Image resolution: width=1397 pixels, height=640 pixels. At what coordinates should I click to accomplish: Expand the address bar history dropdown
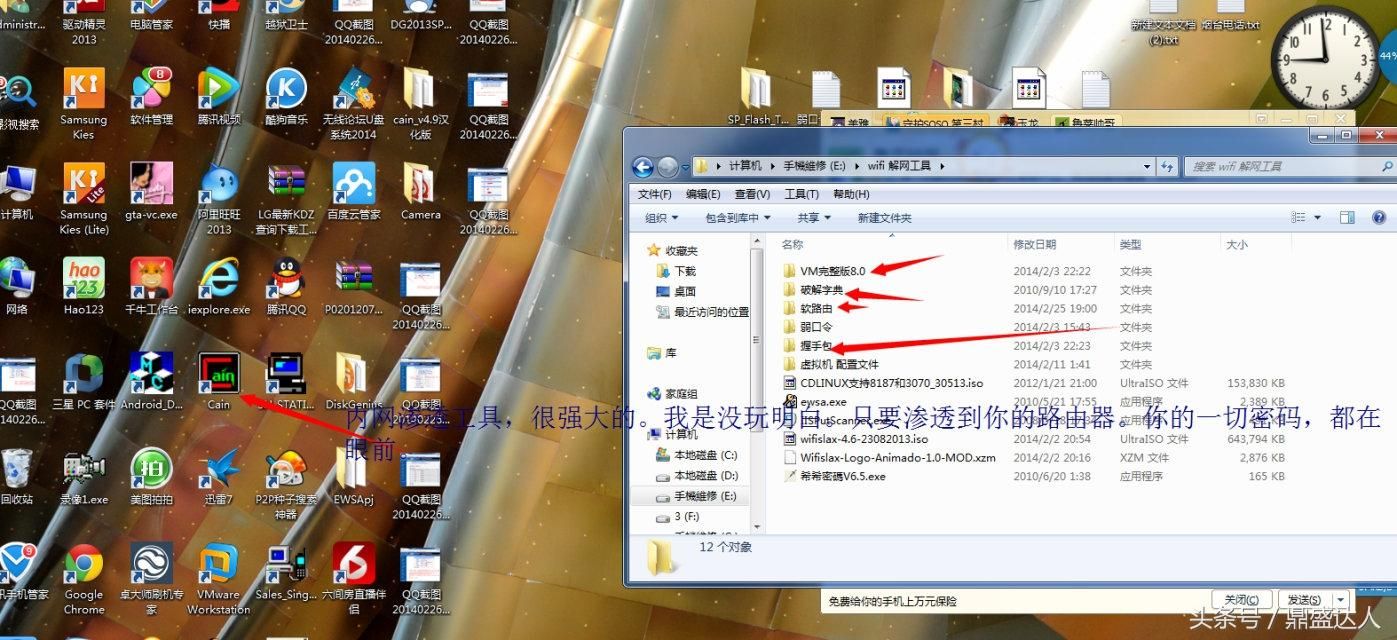point(1147,166)
